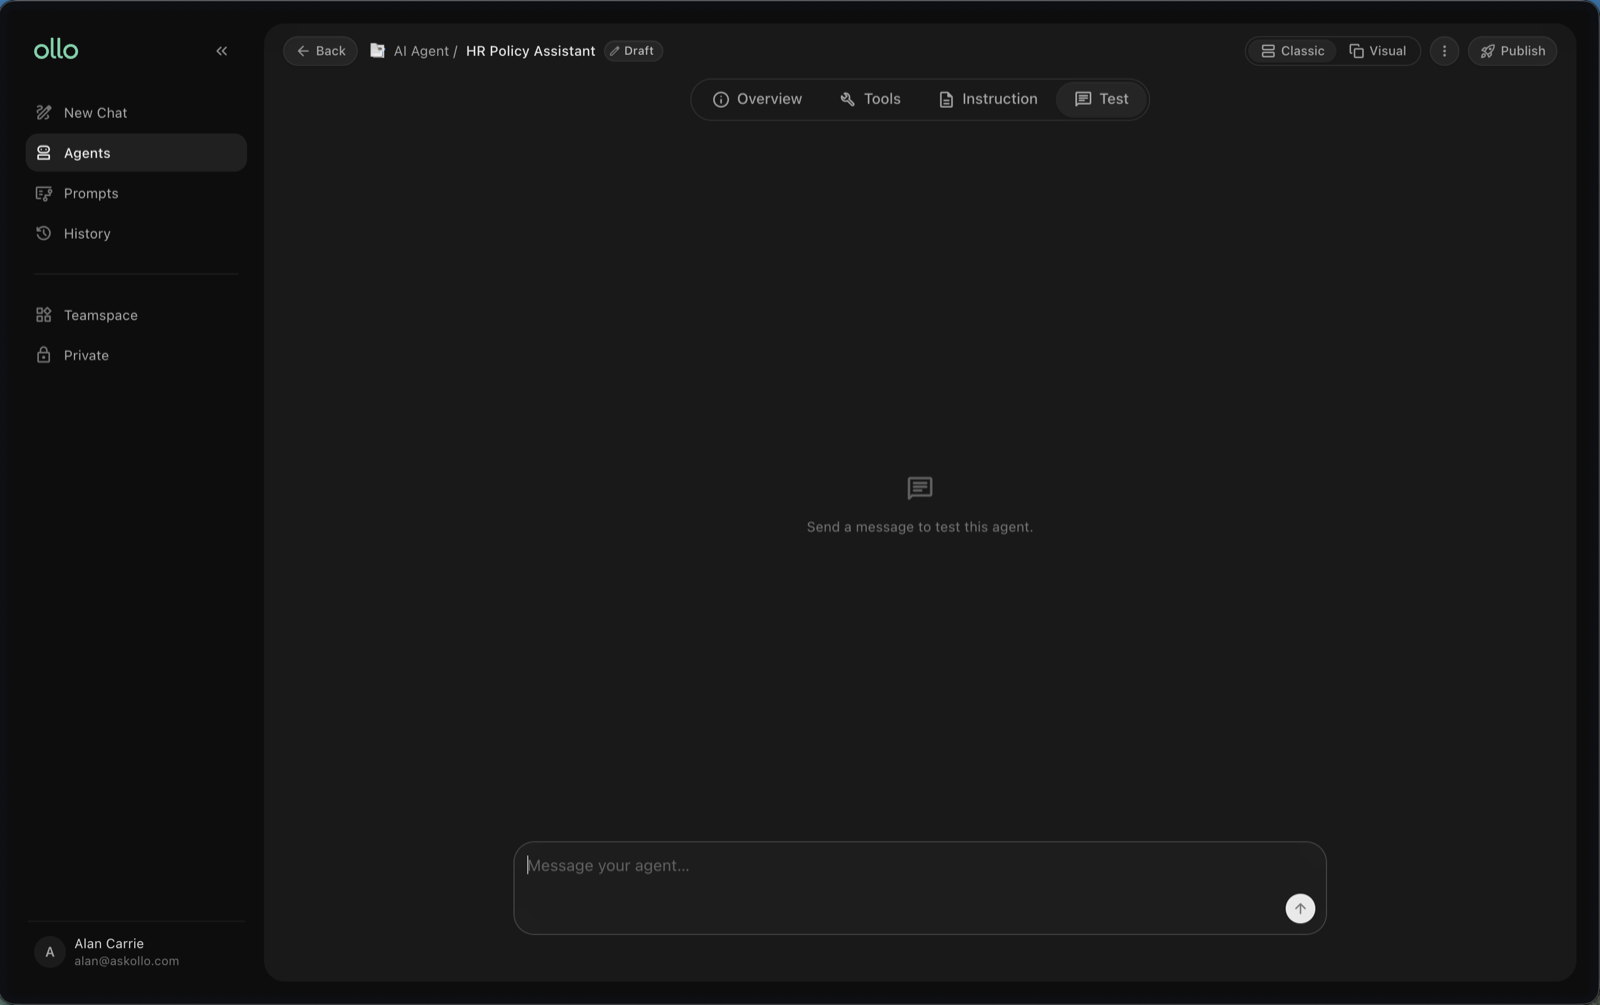
Task: Click the AI Agent breadcrumb link
Action: tap(421, 51)
